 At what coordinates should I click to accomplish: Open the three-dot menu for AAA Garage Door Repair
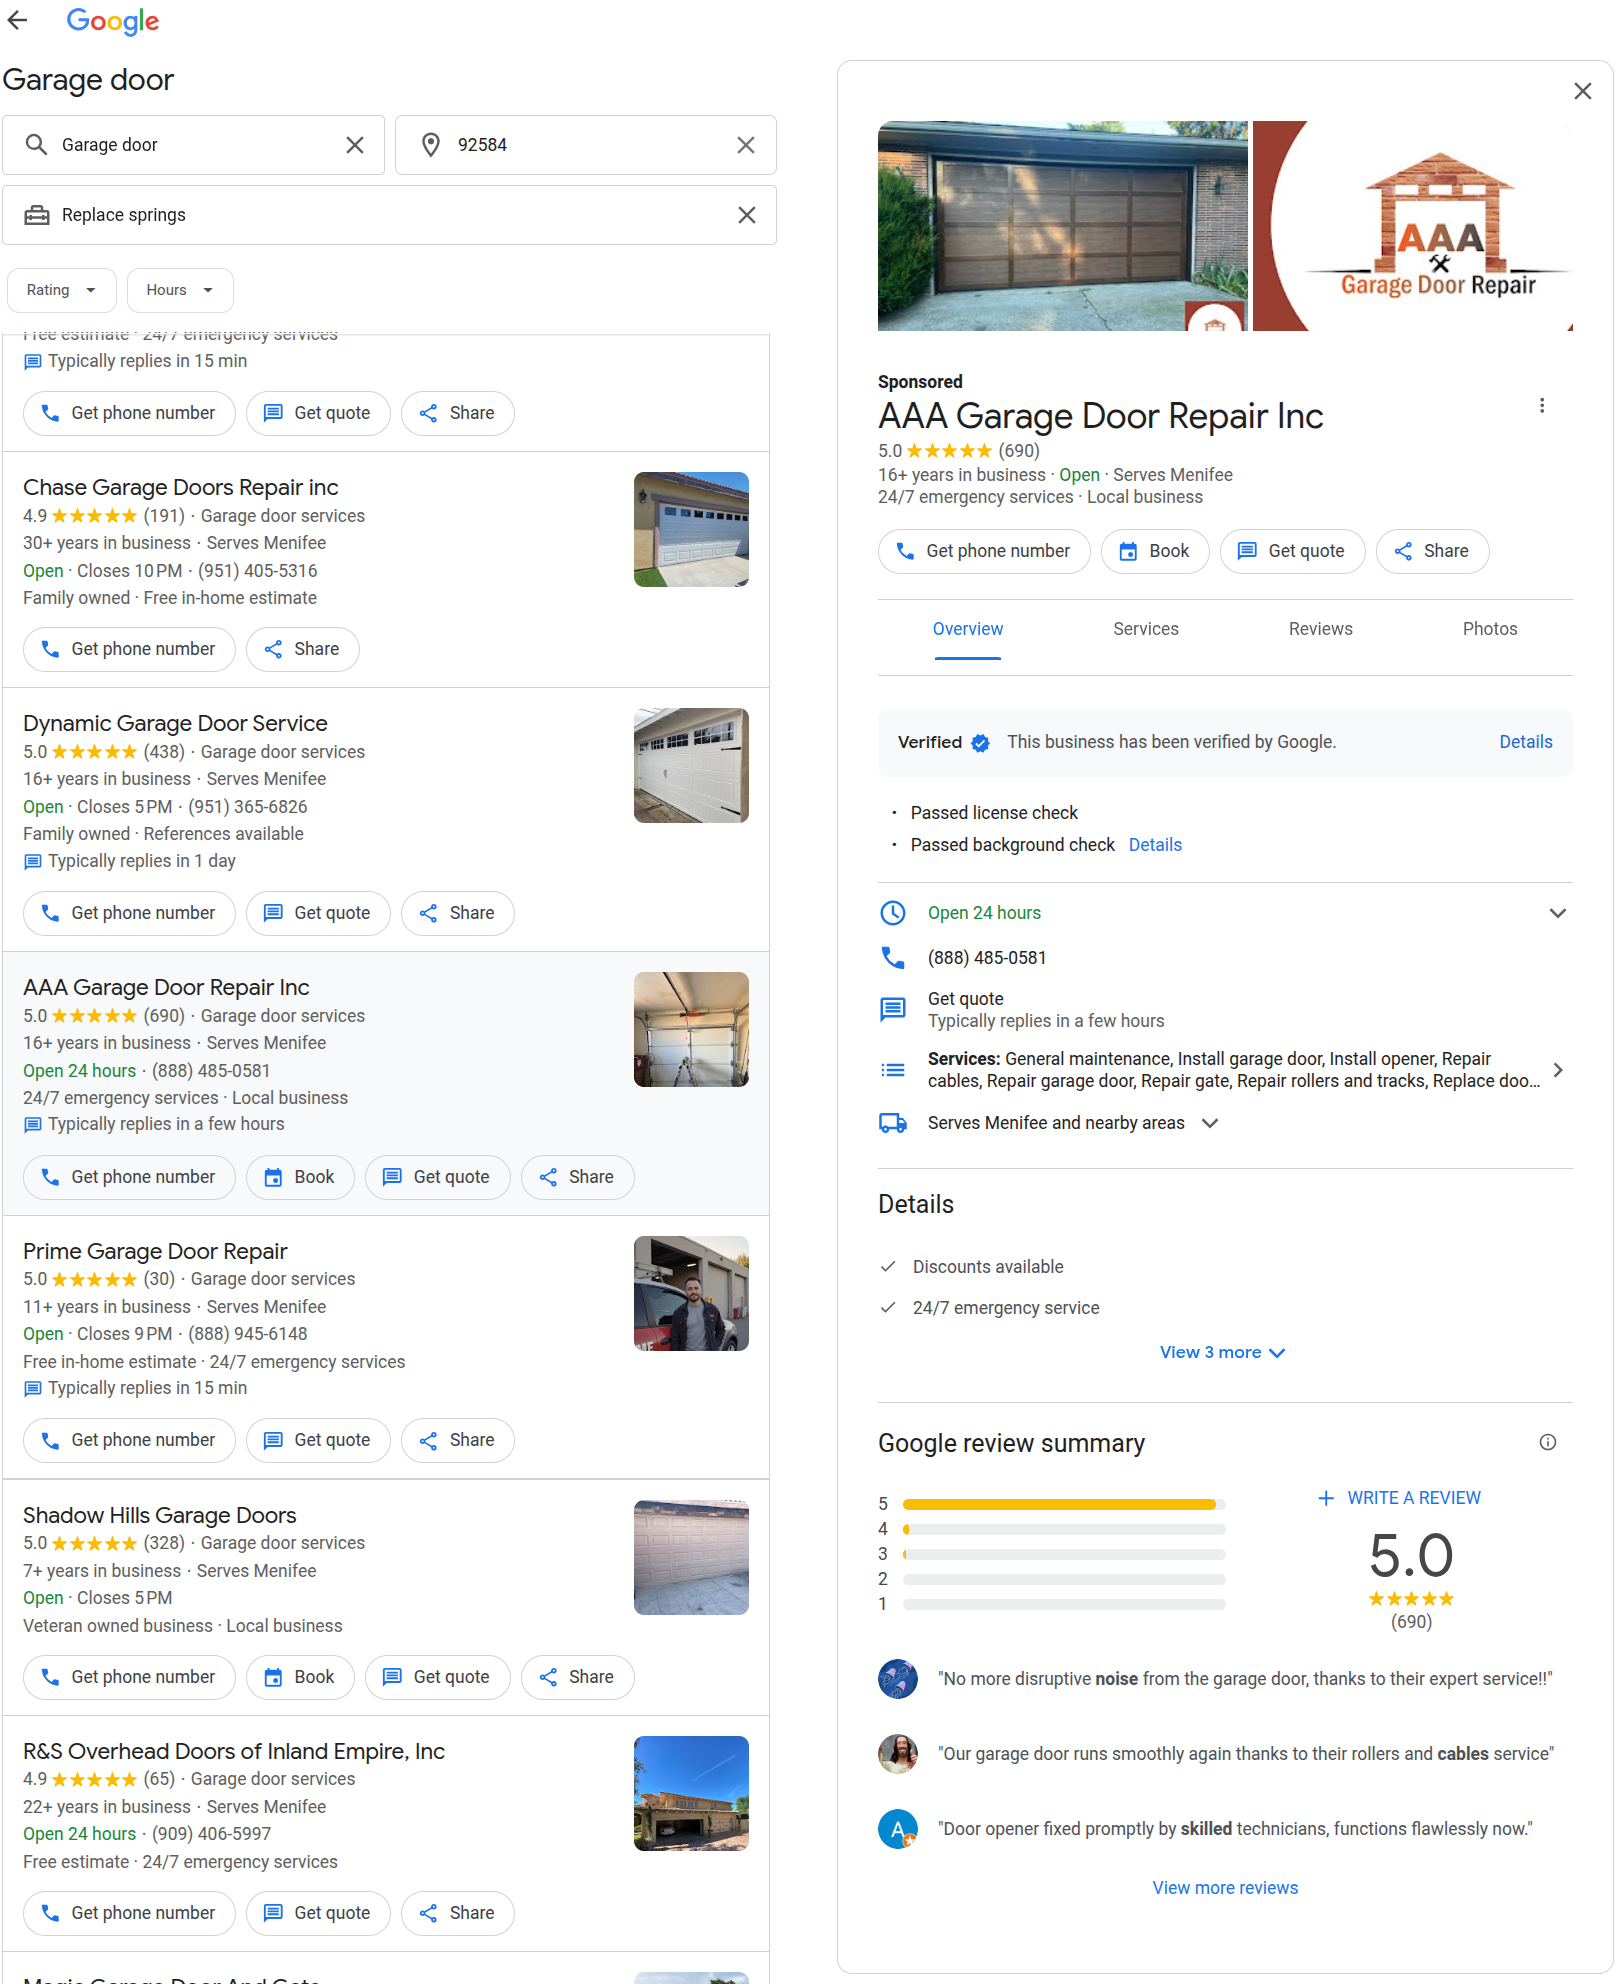1541,406
